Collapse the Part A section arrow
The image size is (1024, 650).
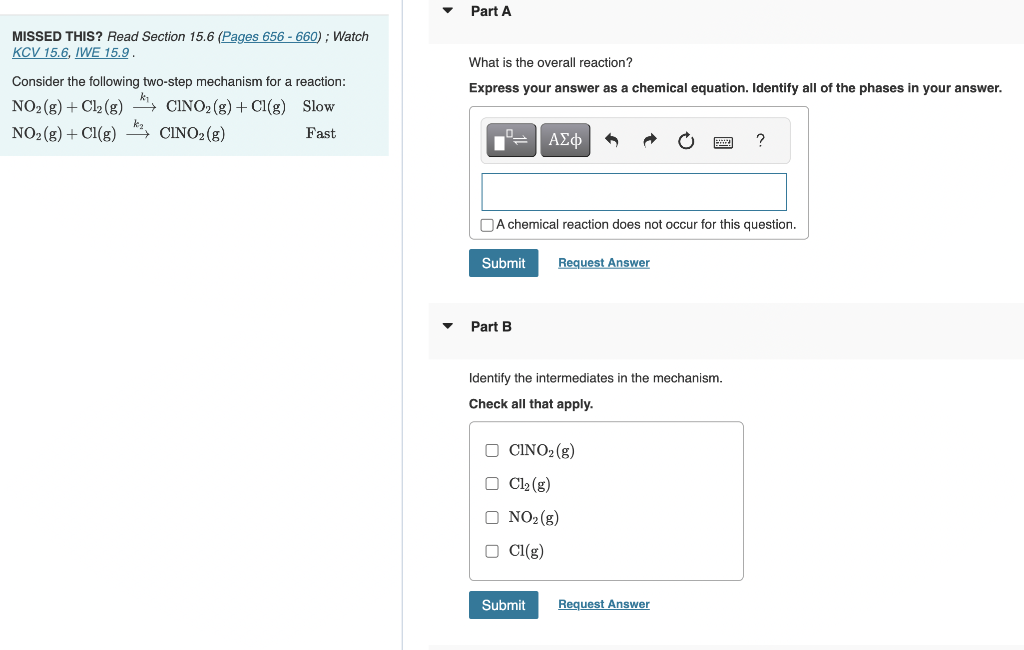tap(448, 10)
